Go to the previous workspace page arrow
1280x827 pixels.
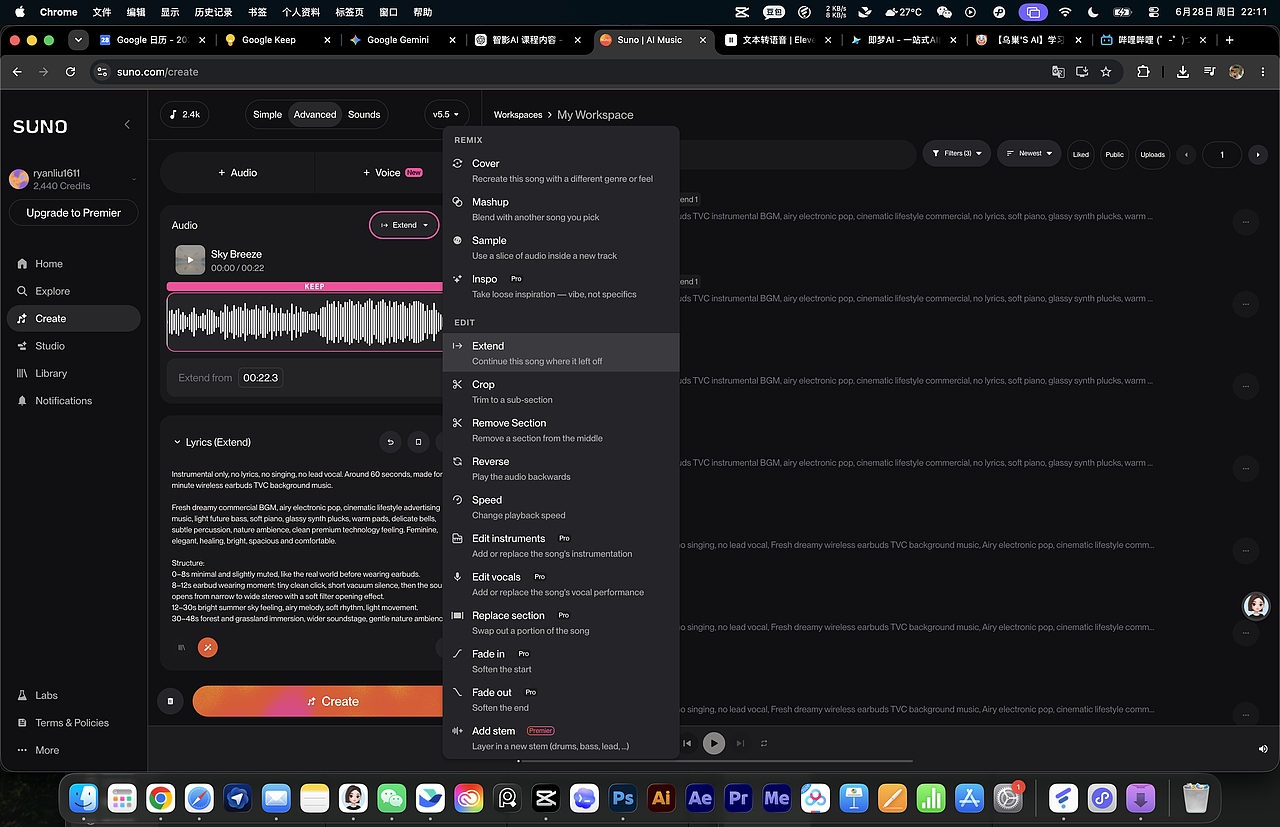[x=1187, y=154]
